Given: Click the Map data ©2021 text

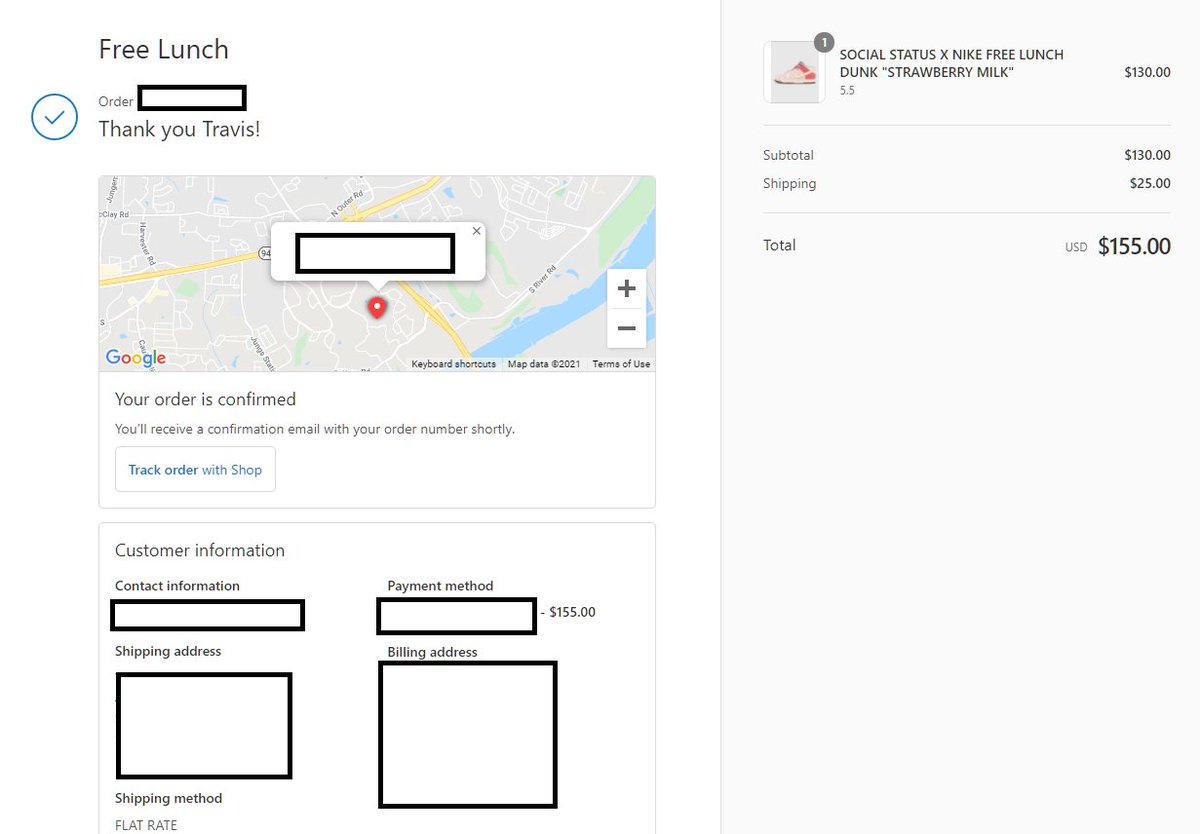Looking at the screenshot, I should pos(544,364).
